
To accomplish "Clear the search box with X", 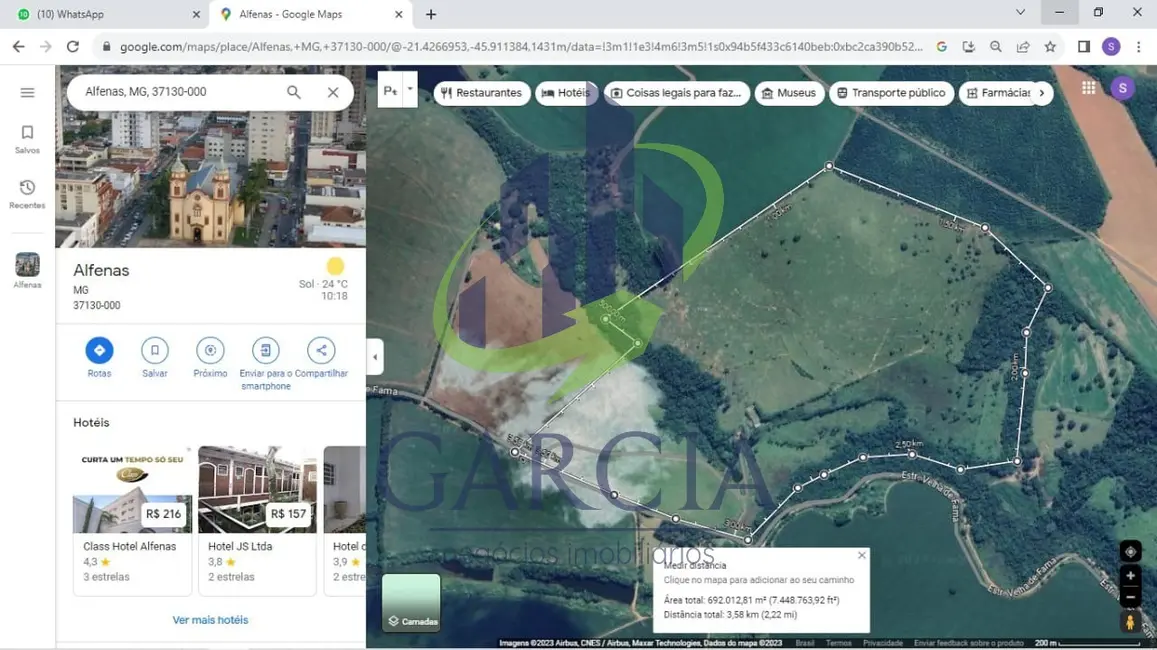I will [333, 92].
